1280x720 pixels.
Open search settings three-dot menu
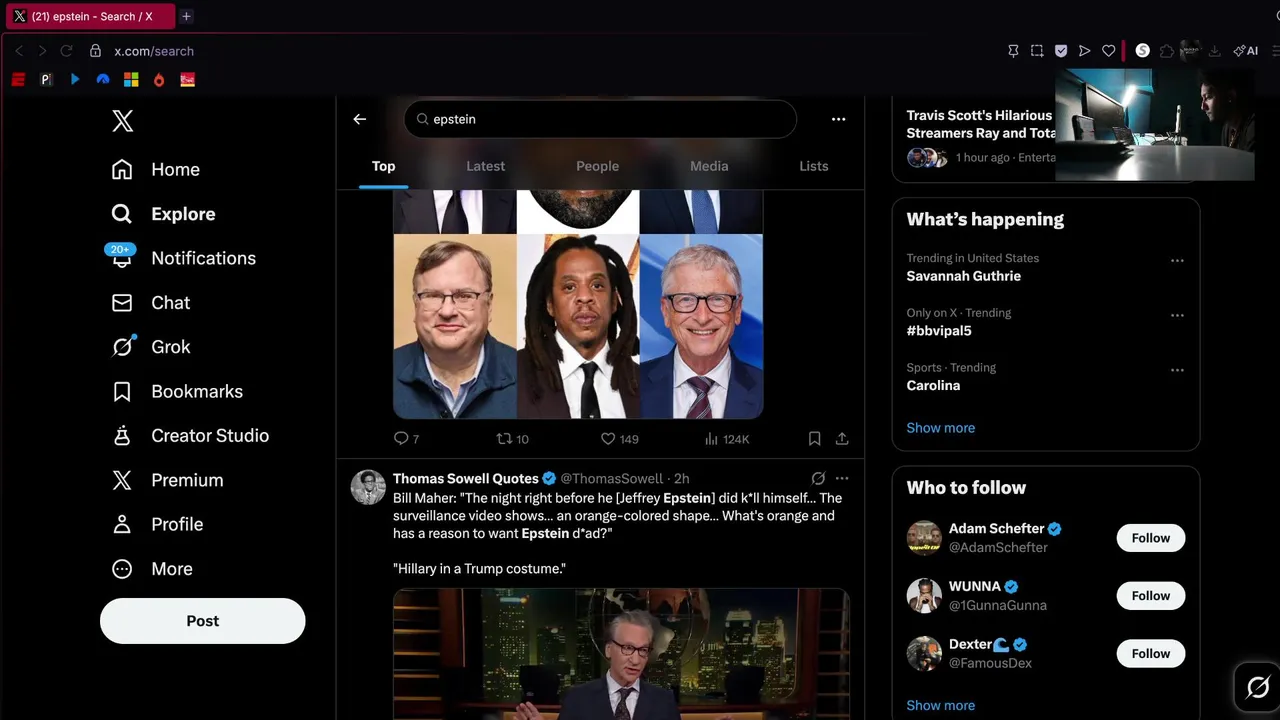(x=838, y=119)
